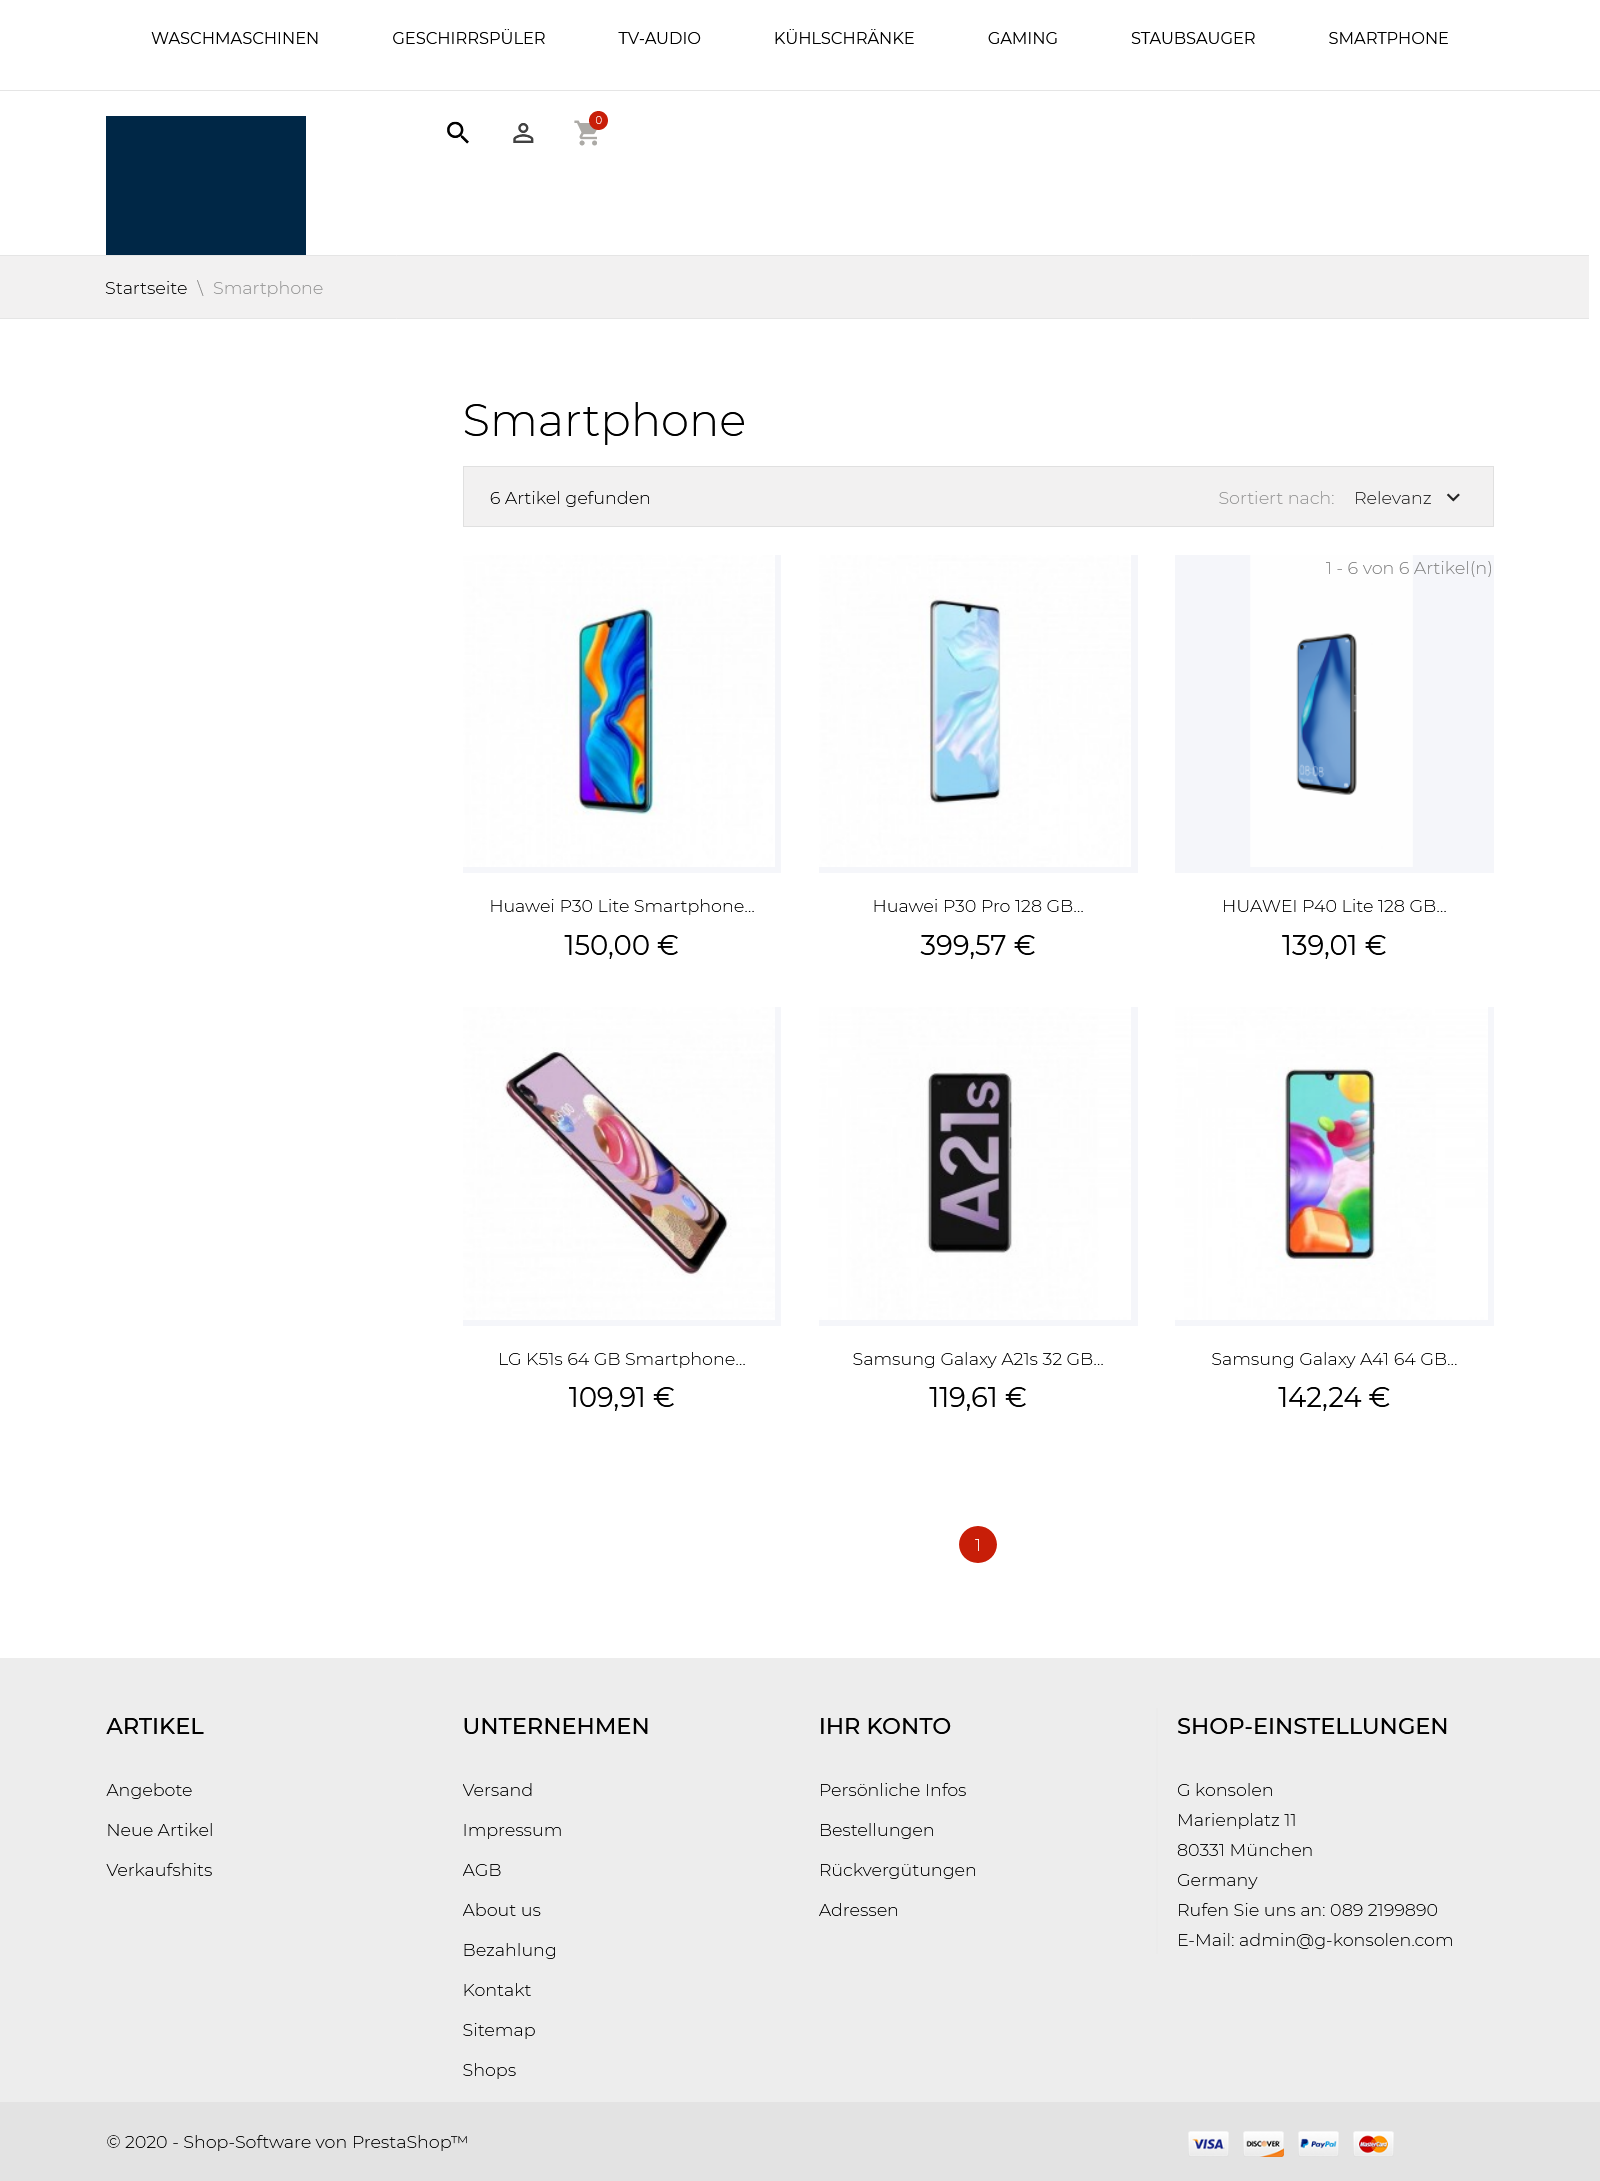
Task: Open the user account icon
Action: coord(523,133)
